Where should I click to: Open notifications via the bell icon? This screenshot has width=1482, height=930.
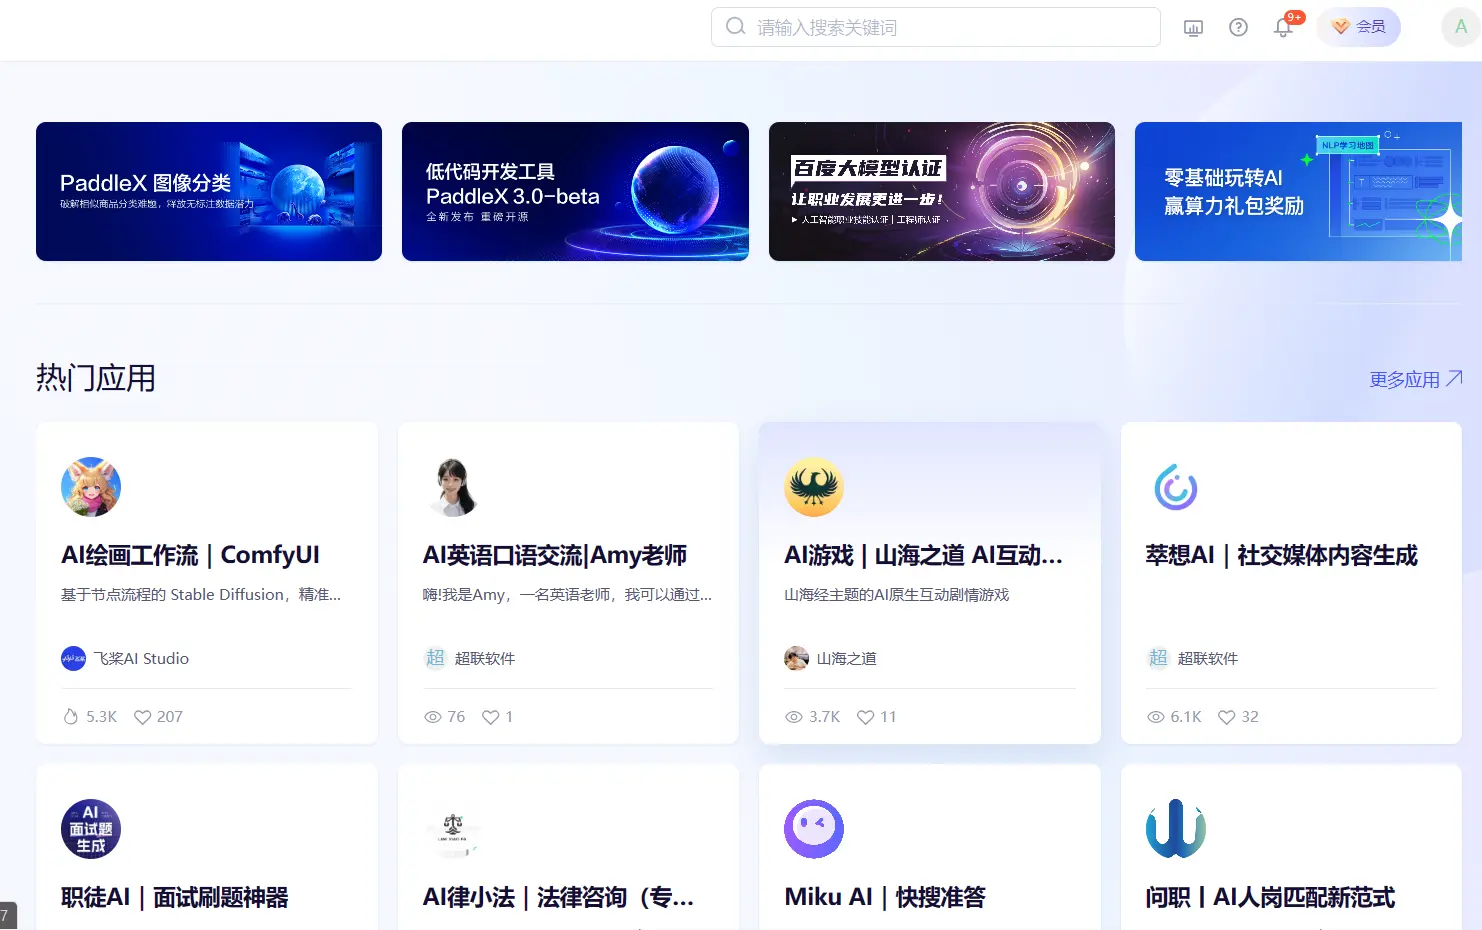(1283, 27)
